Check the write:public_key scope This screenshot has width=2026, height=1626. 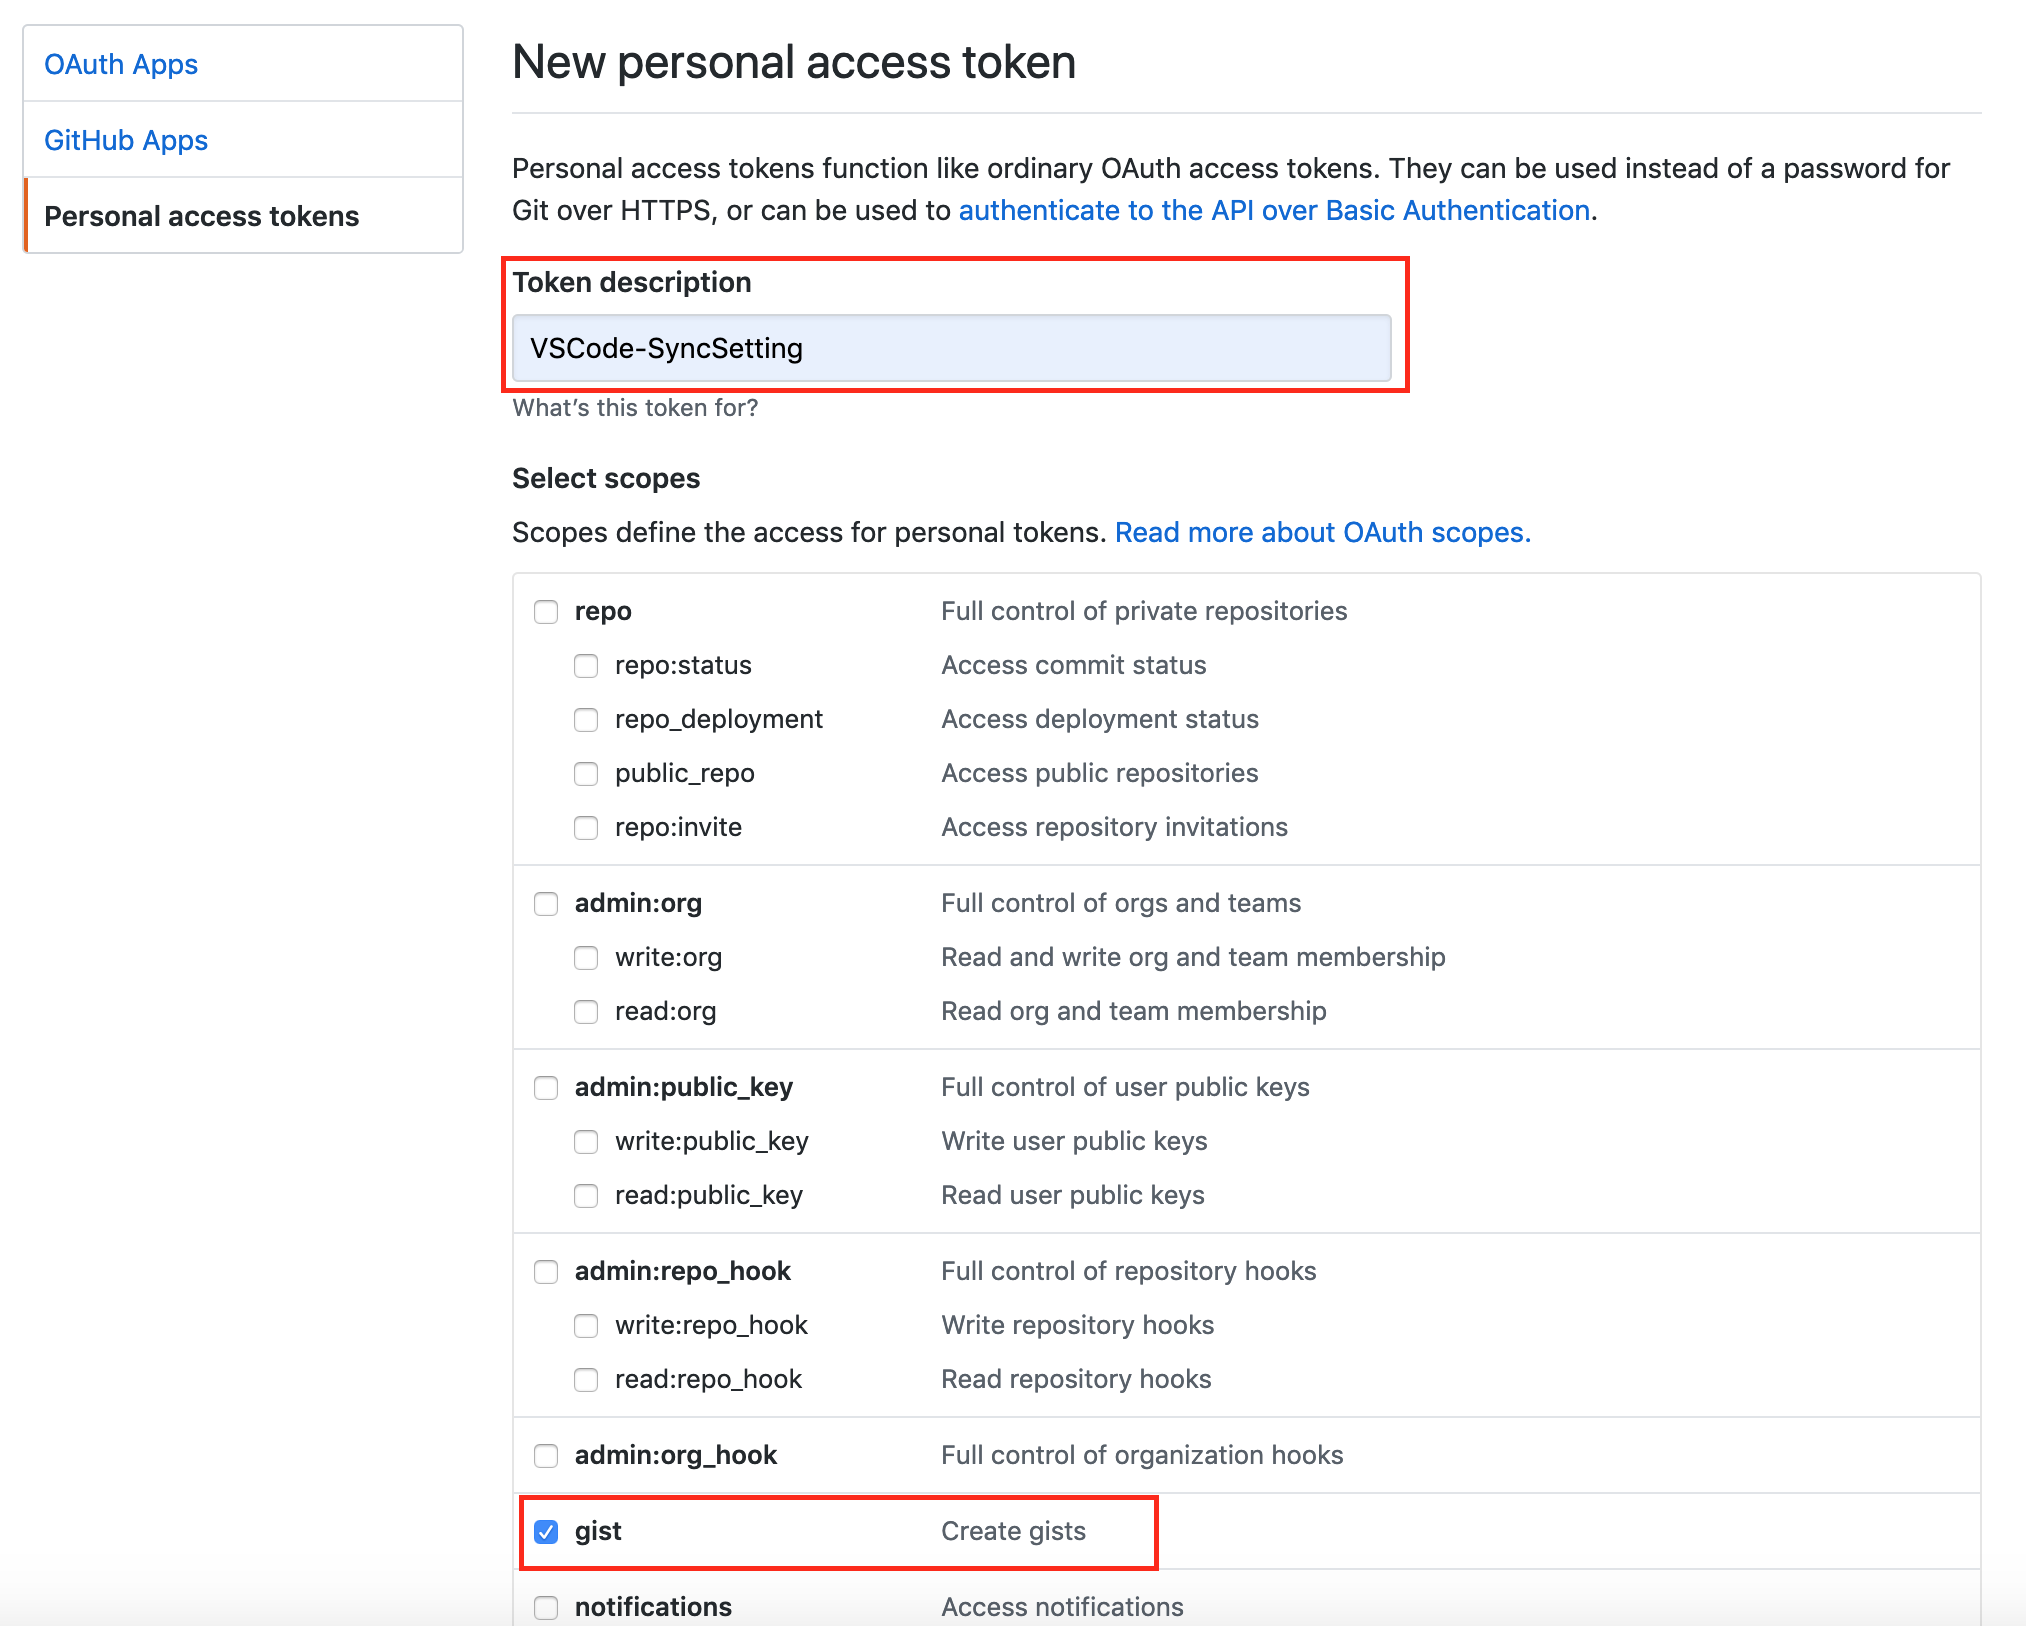point(586,1141)
